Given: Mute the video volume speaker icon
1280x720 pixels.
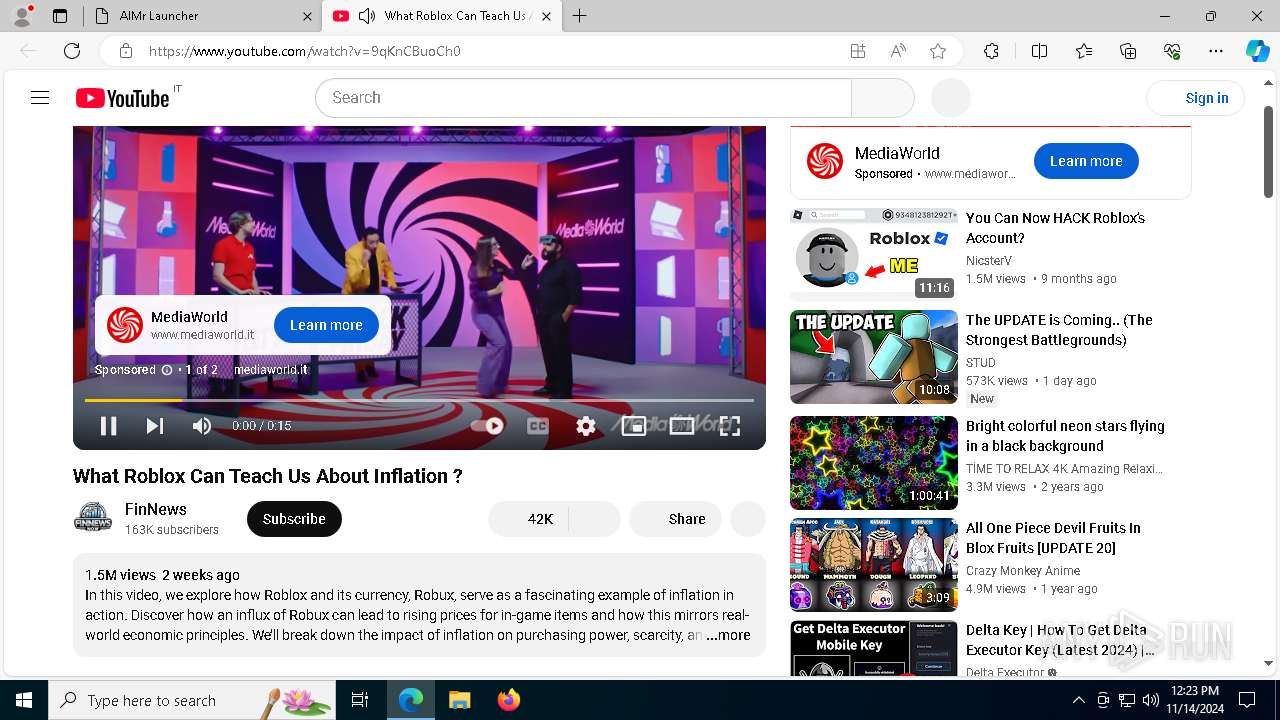Looking at the screenshot, I should [202, 426].
